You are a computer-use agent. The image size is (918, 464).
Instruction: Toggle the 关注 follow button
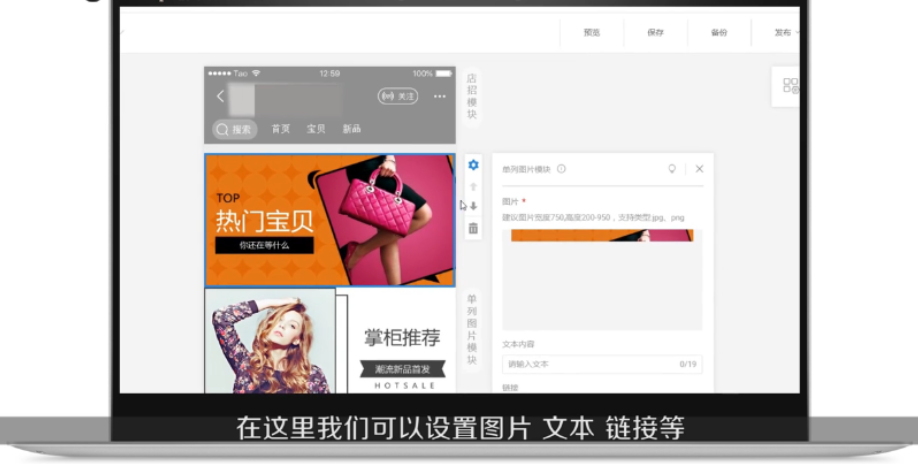[398, 97]
